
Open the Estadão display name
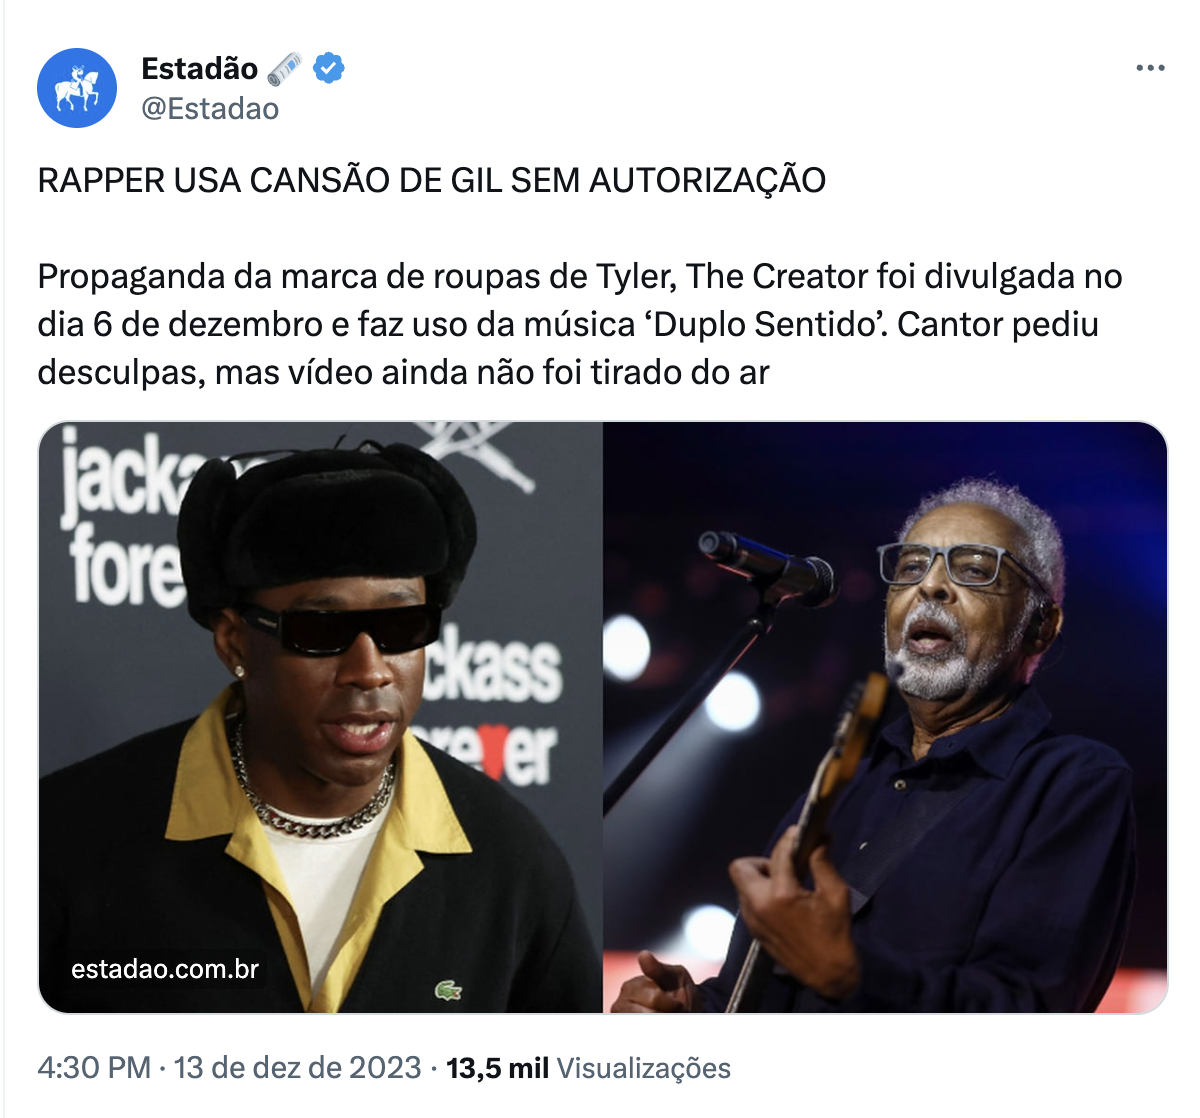click(200, 68)
